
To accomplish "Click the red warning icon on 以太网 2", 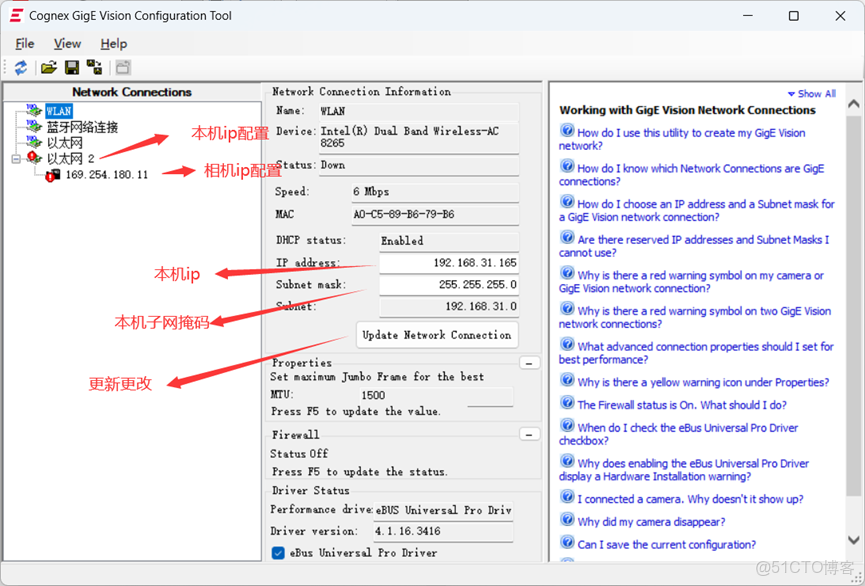I will pos(30,156).
